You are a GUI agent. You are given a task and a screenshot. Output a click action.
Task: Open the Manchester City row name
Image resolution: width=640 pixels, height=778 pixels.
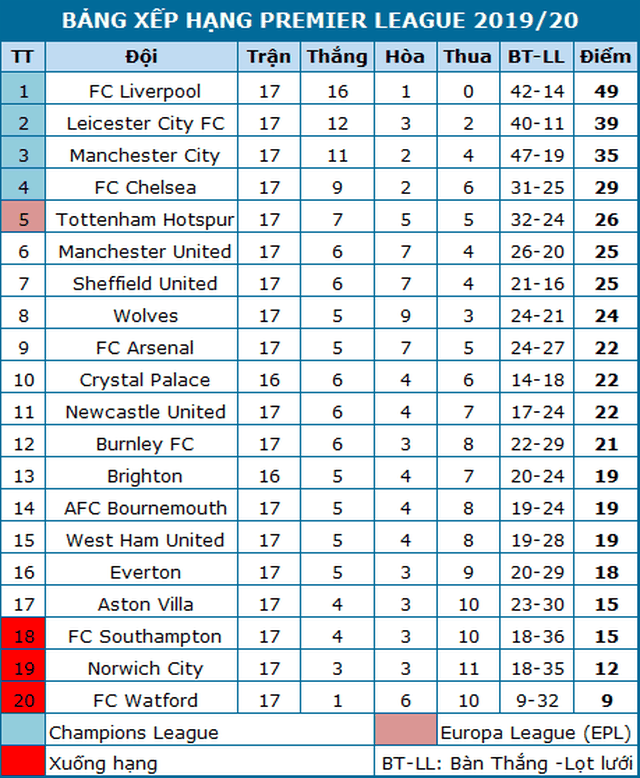(145, 155)
